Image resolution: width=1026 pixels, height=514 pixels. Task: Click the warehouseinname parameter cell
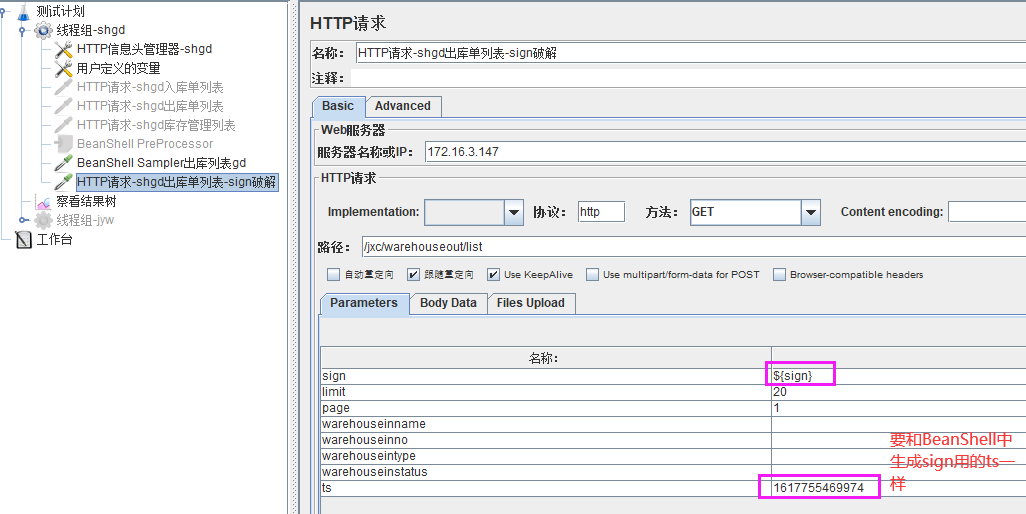pyautogui.click(x=546, y=424)
